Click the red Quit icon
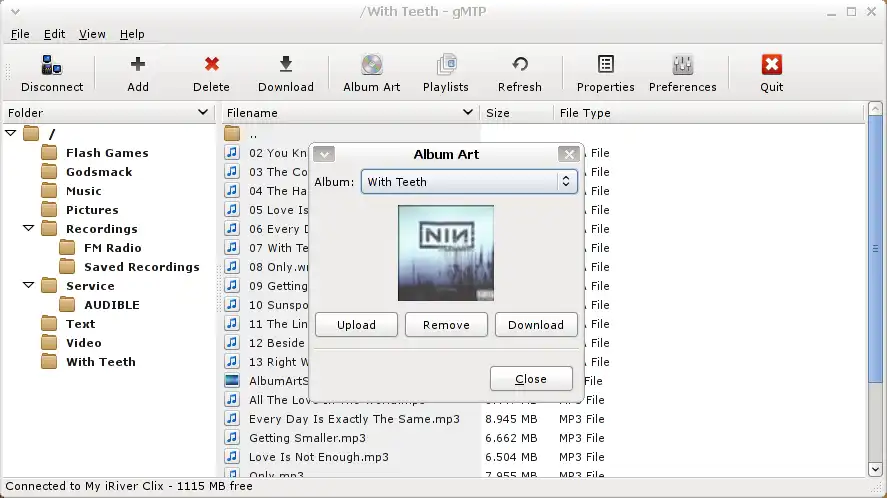The image size is (887, 498). (772, 65)
